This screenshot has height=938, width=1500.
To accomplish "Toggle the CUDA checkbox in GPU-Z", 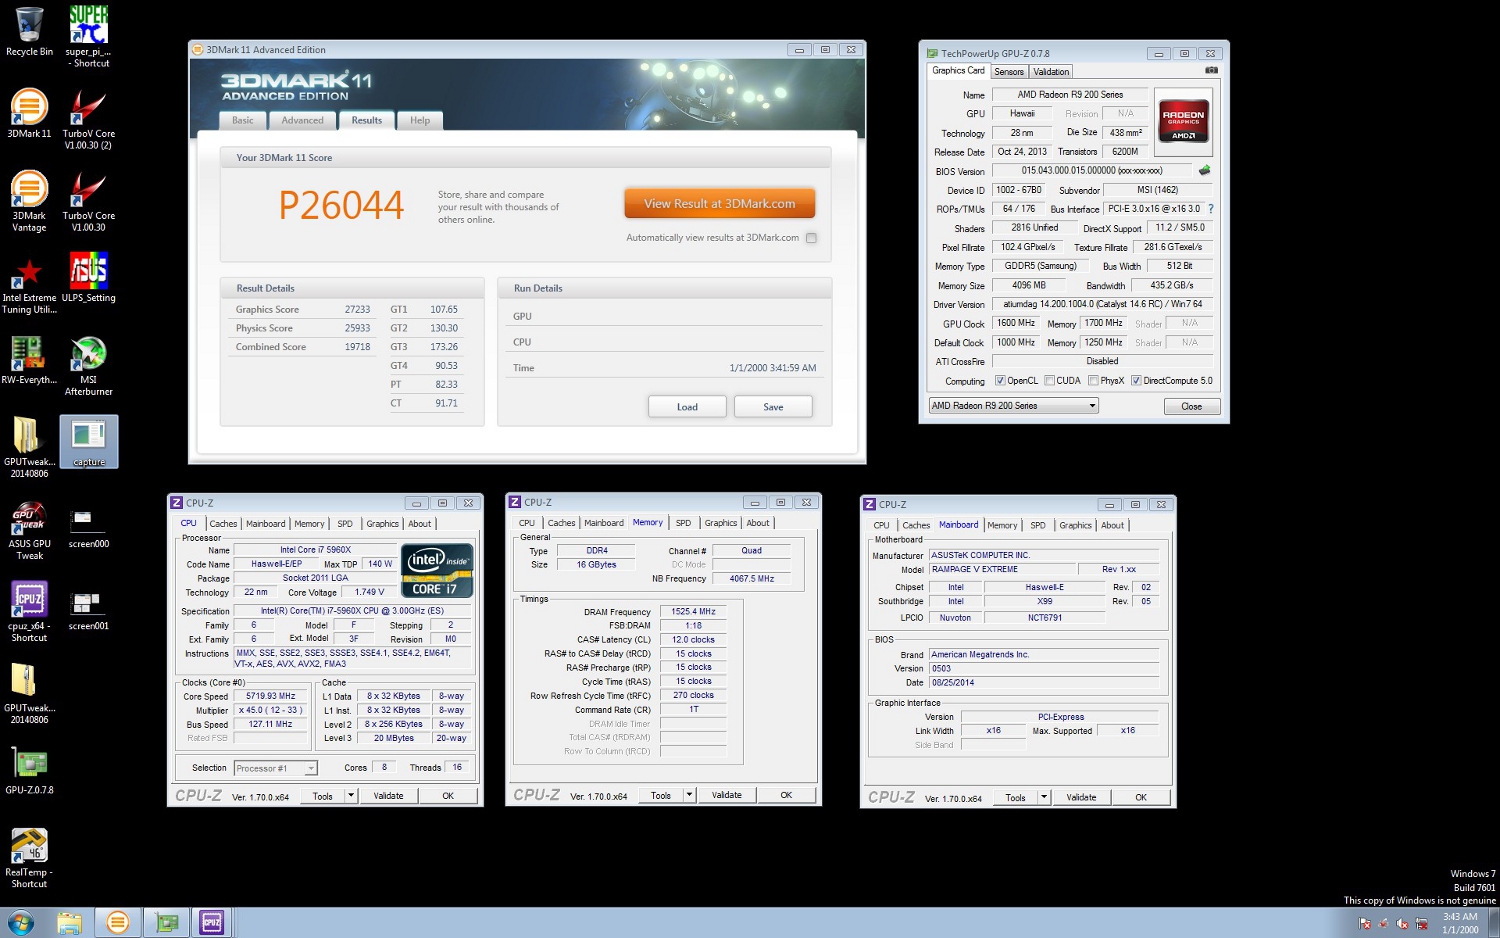I will coord(1049,380).
